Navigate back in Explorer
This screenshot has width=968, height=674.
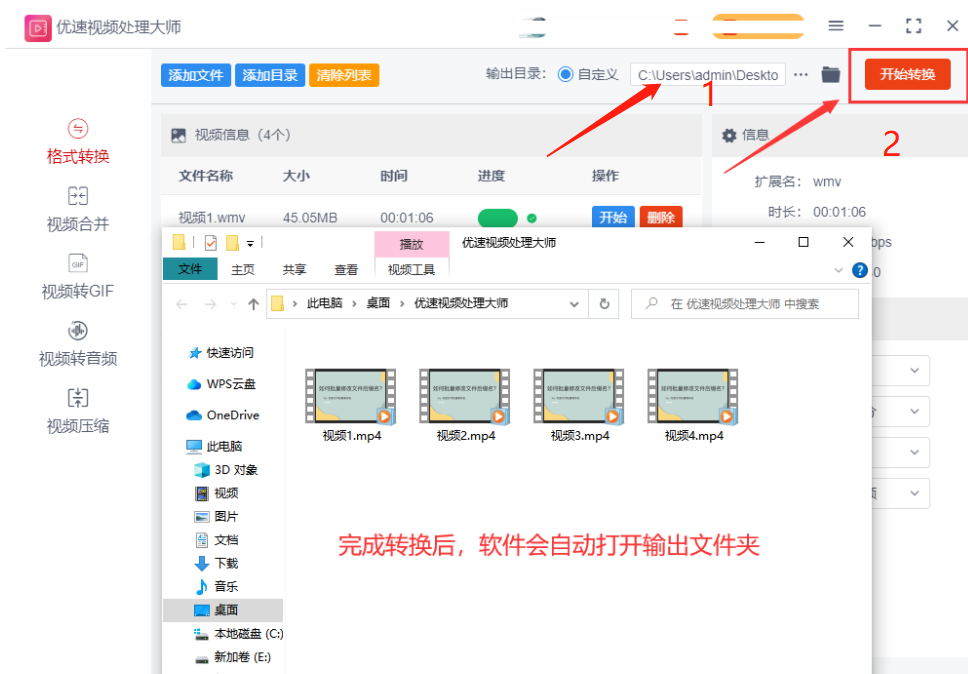pyautogui.click(x=182, y=304)
